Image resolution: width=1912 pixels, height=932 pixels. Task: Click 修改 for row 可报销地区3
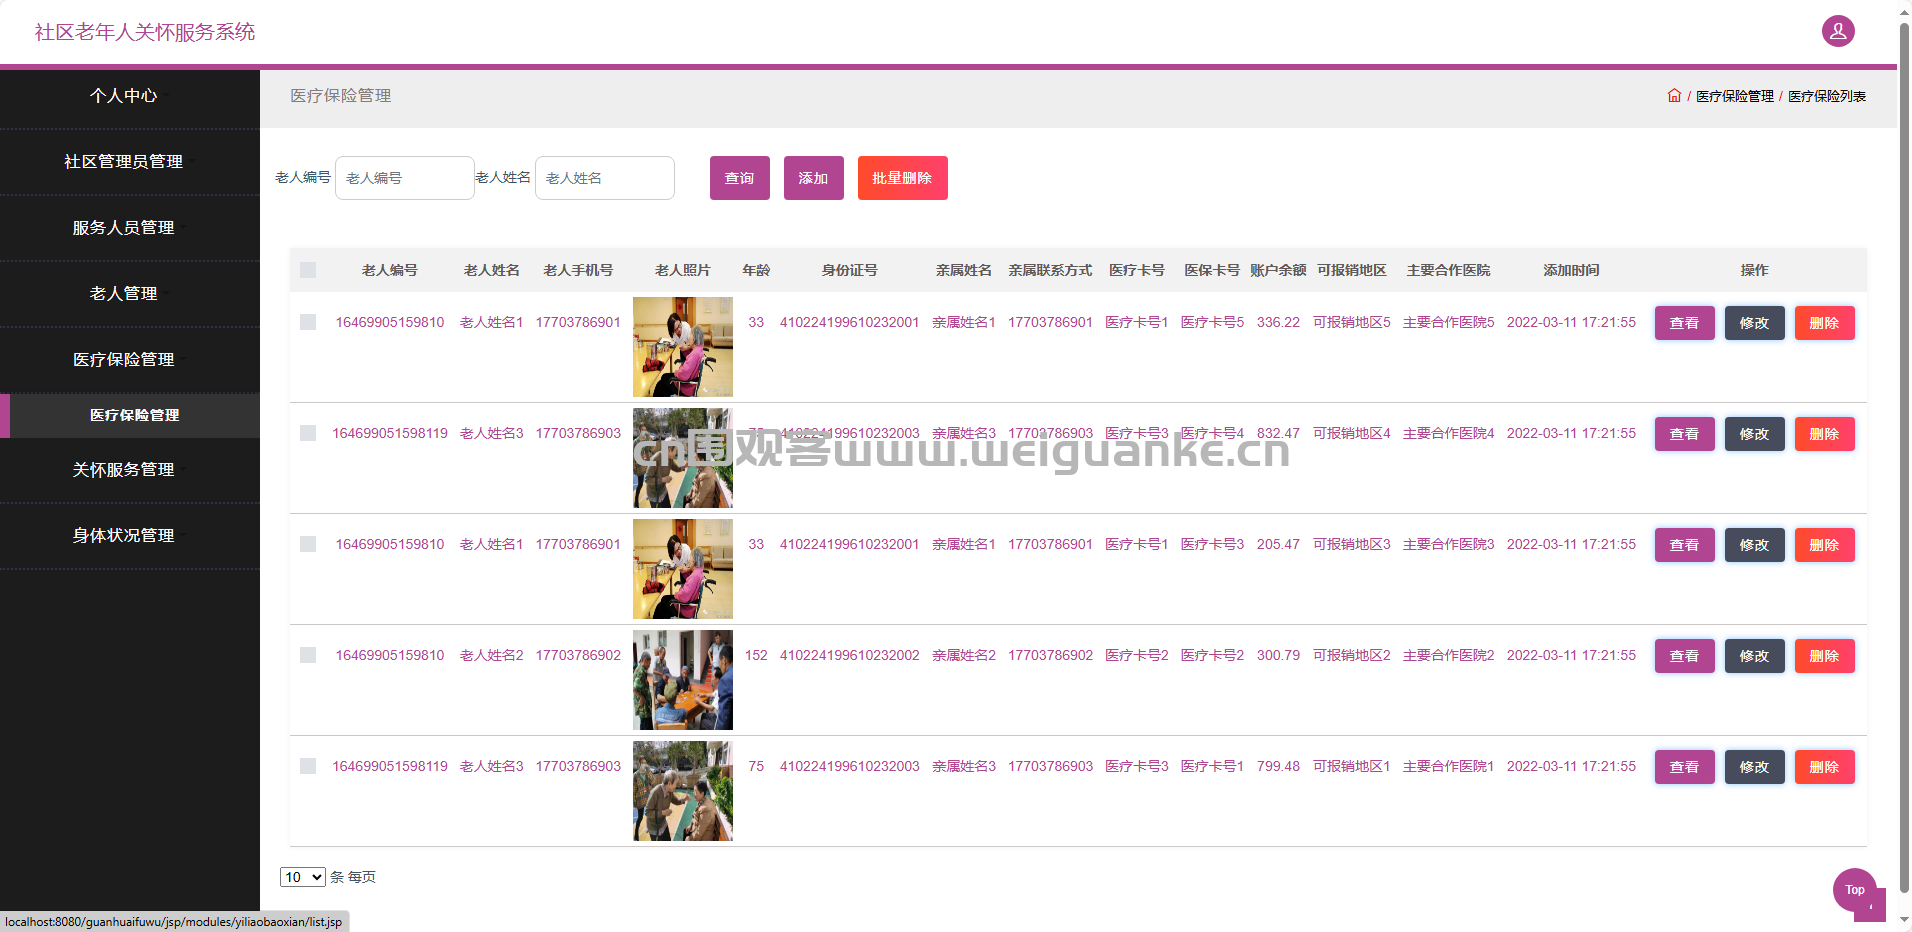(x=1755, y=545)
